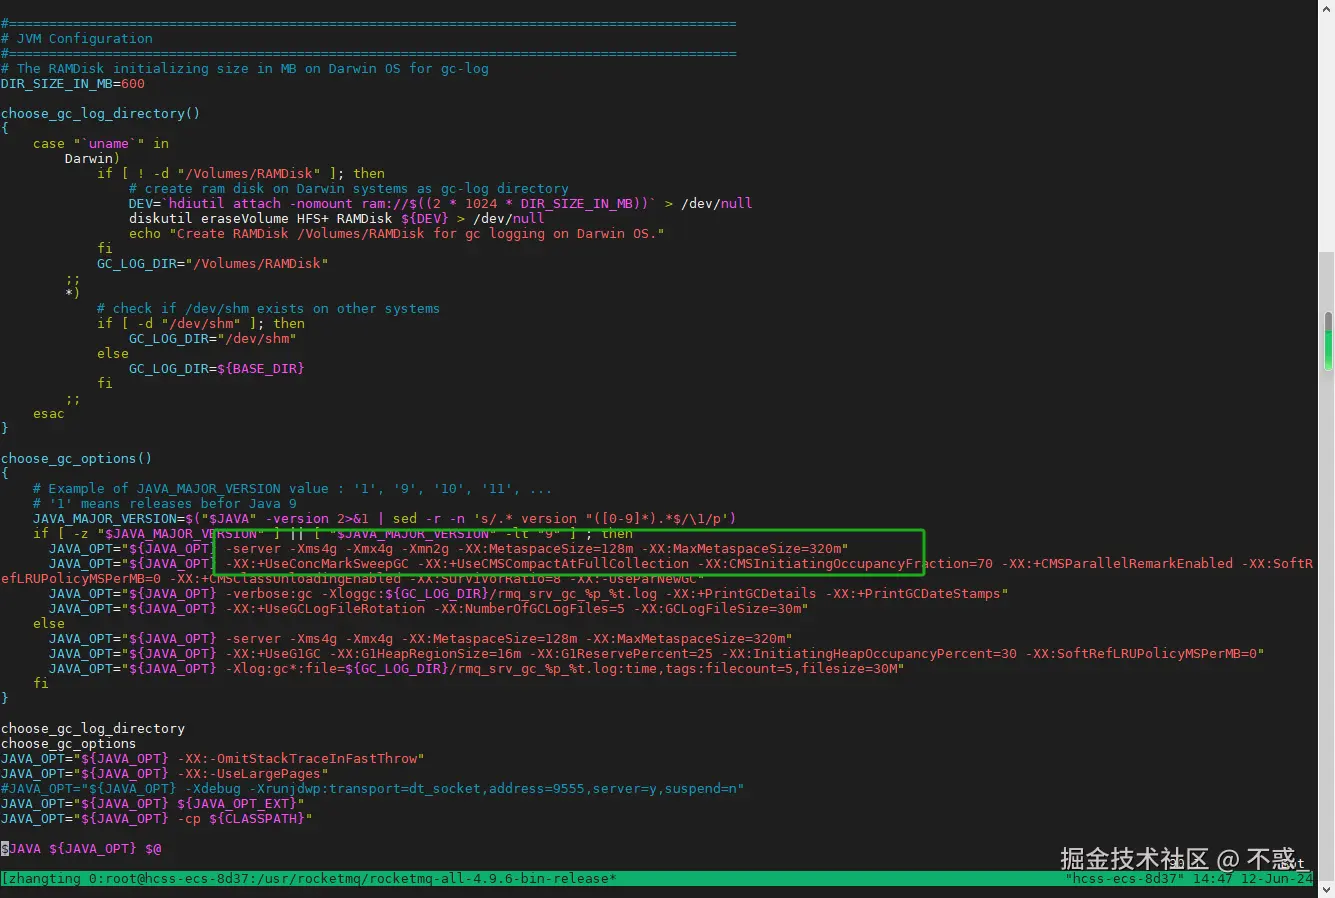Click the '"hcss-ecs-8d37"' hostname in status bar

point(1125,878)
